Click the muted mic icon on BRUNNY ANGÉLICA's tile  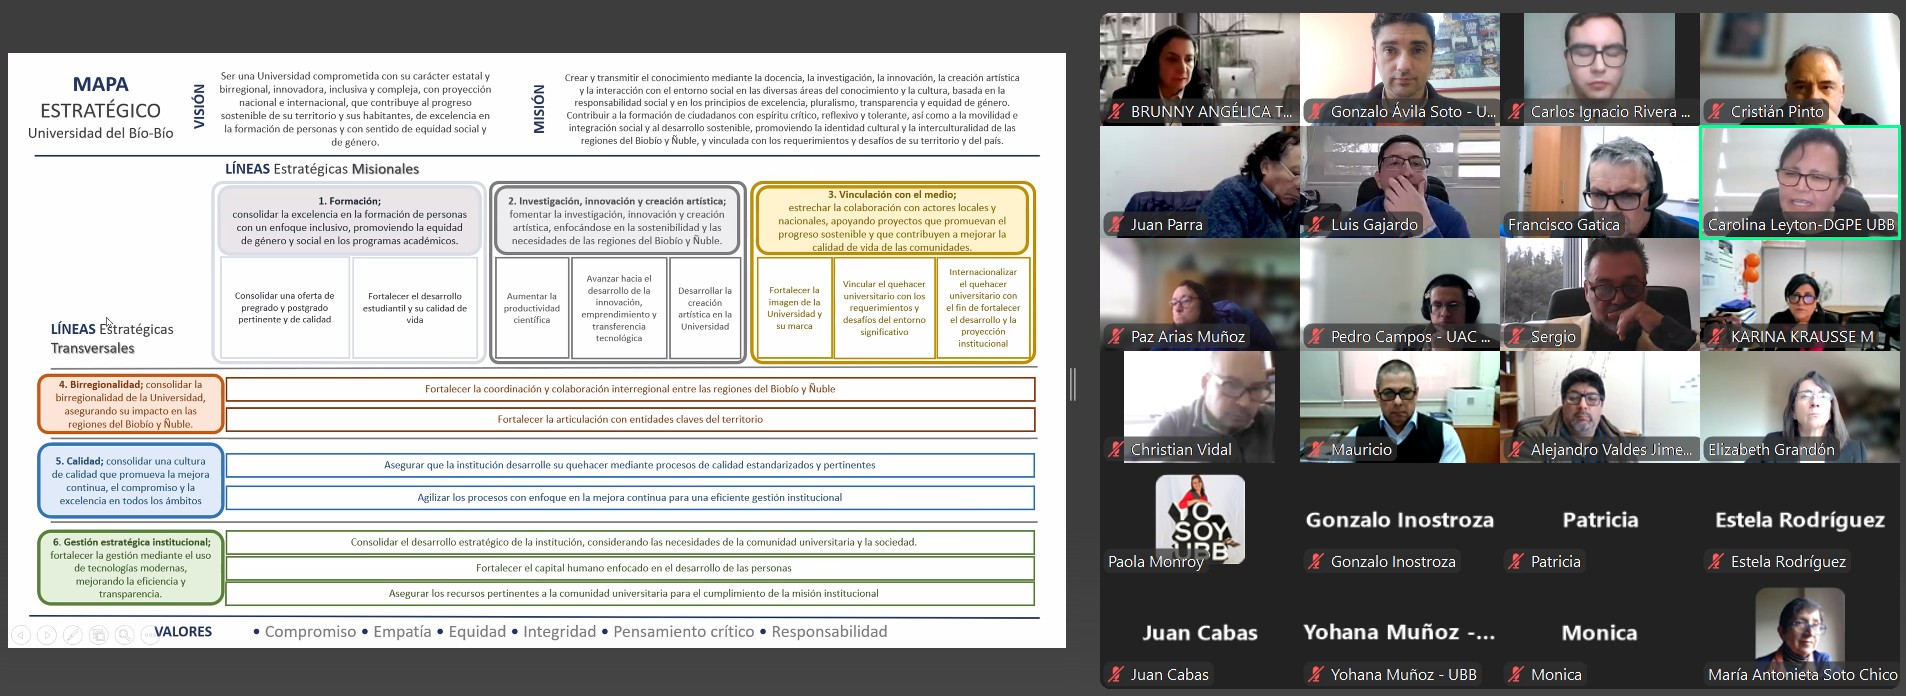coord(1116,112)
